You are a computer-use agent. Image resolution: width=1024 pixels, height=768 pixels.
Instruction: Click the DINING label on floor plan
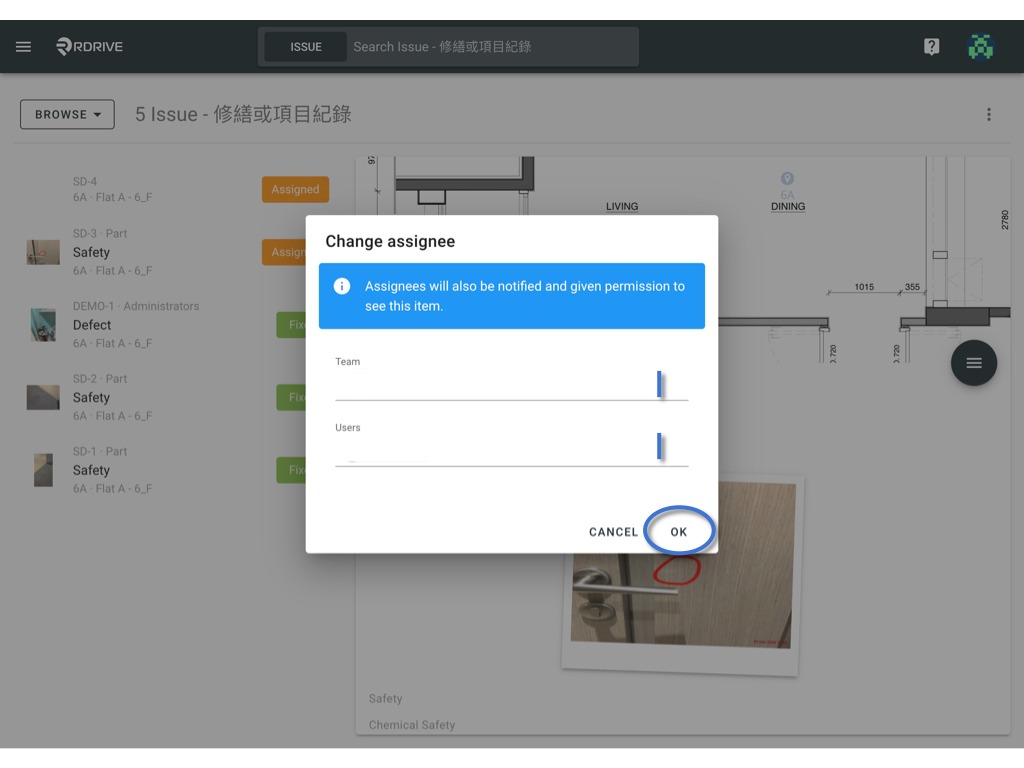(788, 206)
